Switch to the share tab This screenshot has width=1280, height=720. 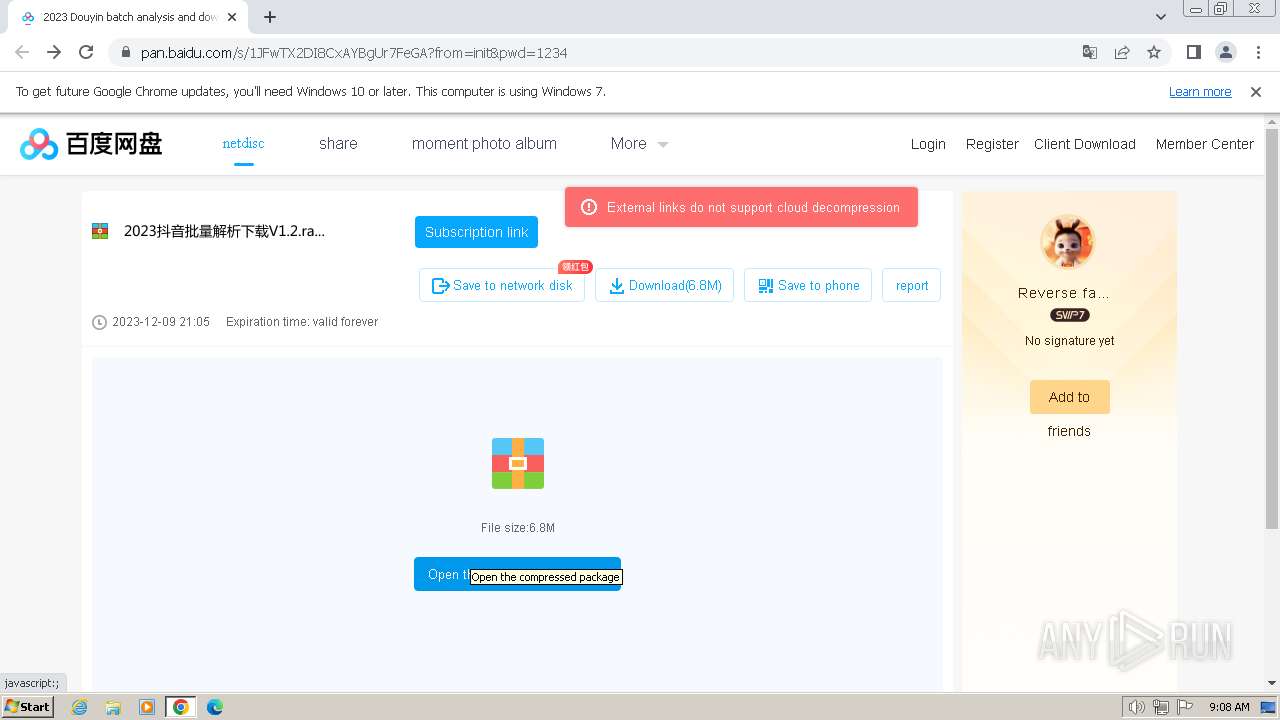click(x=338, y=144)
